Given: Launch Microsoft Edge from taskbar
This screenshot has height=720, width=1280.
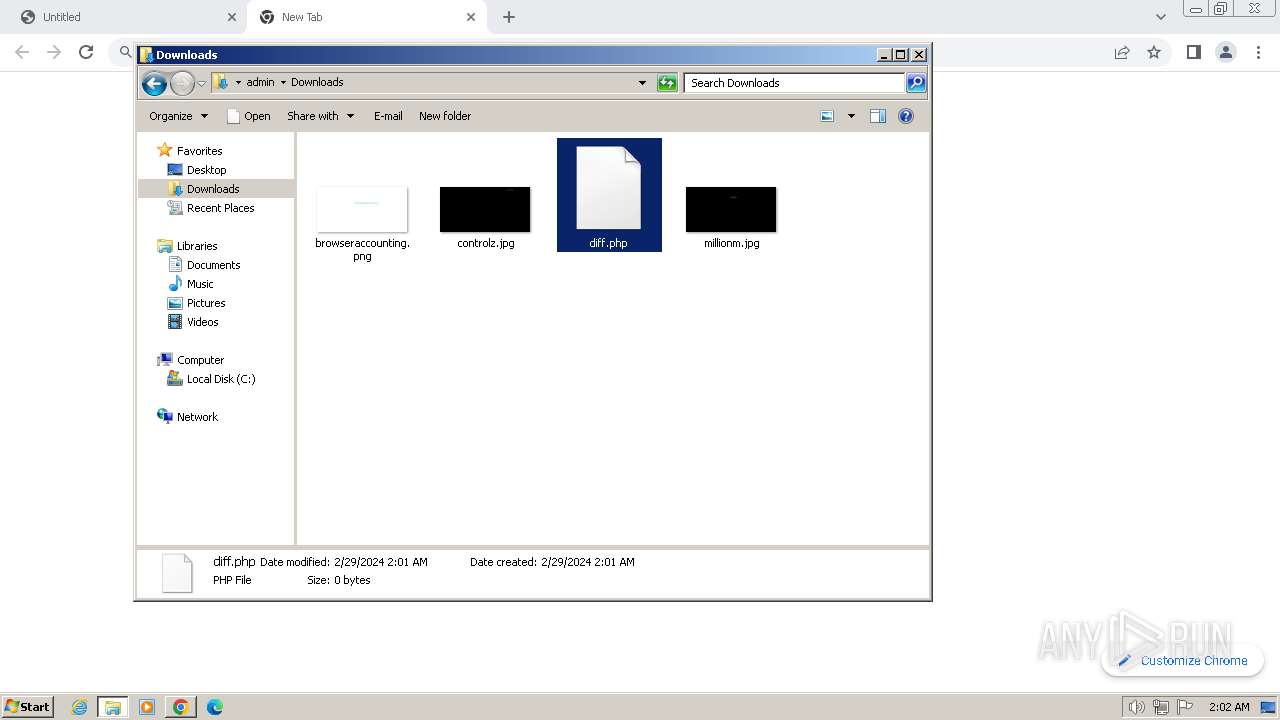Looking at the screenshot, I should 214,707.
